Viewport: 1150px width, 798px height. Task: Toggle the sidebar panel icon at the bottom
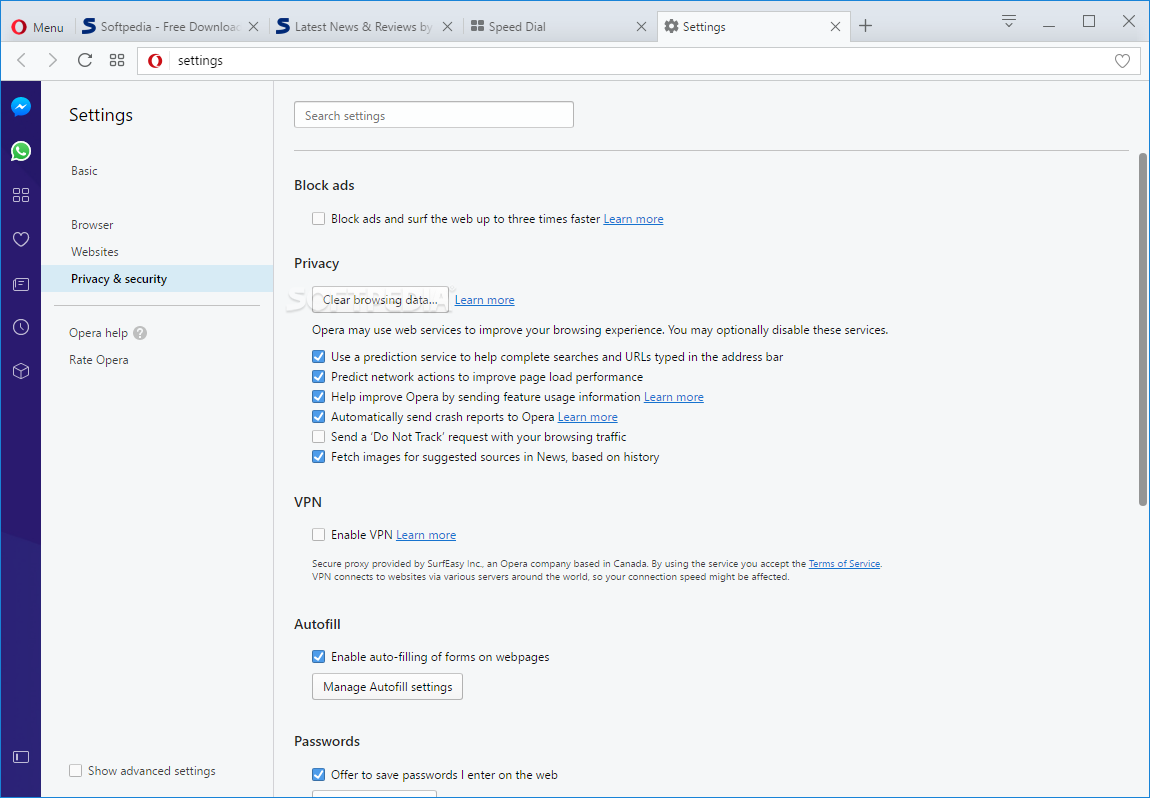click(21, 757)
